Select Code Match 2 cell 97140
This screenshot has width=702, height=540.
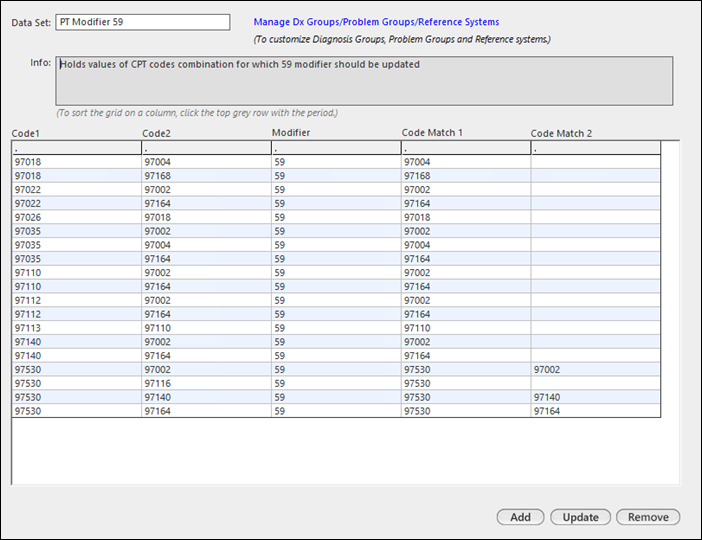[x=595, y=398]
